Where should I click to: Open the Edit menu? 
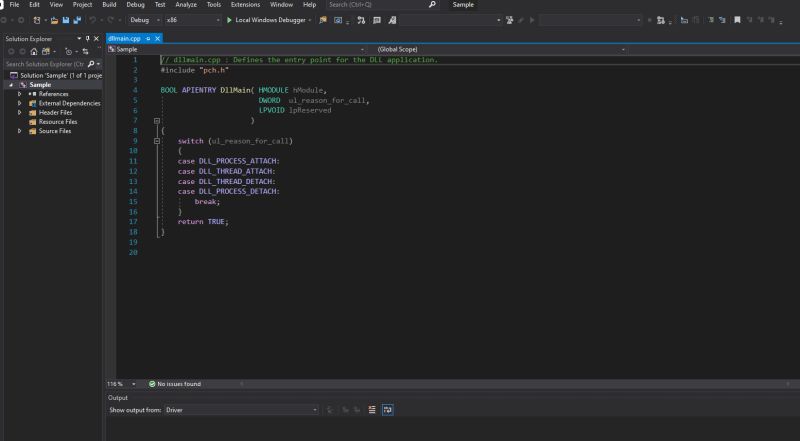34,5
